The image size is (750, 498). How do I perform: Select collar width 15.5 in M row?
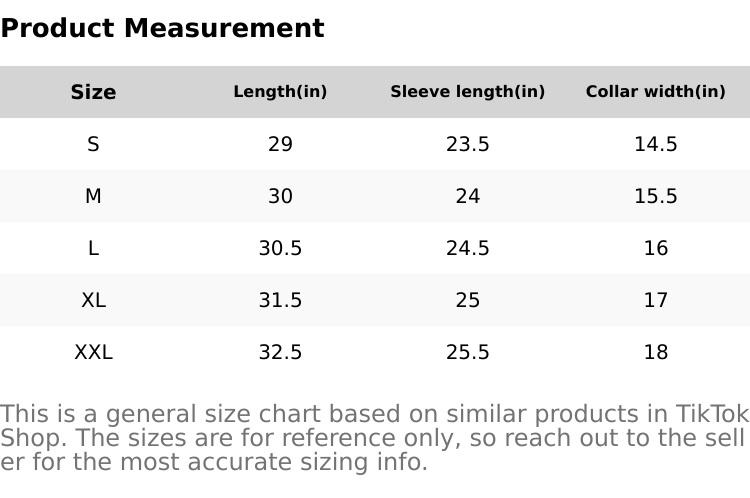655,196
